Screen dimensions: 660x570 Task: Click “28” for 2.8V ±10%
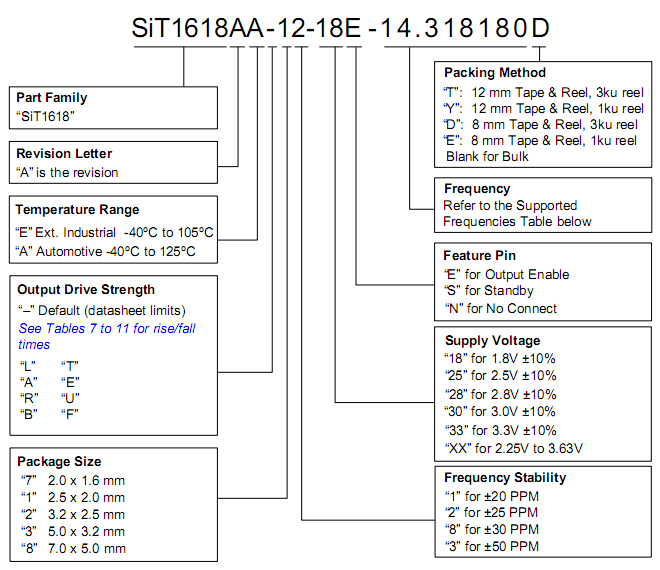500,394
